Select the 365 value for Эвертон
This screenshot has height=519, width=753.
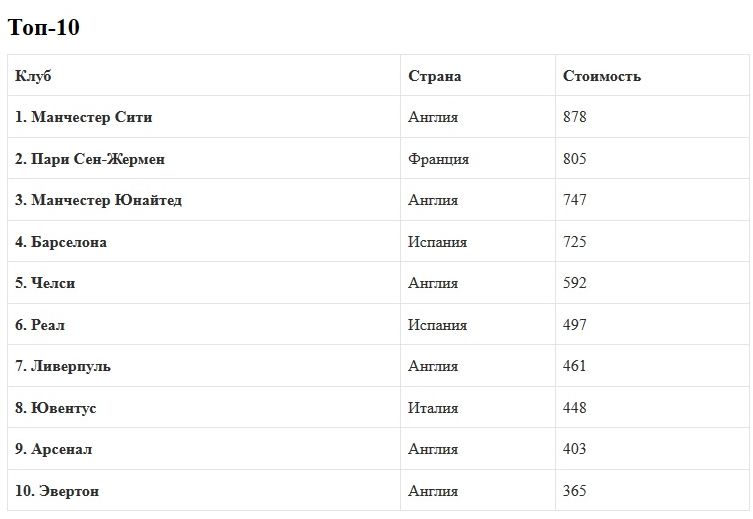[x=575, y=491]
